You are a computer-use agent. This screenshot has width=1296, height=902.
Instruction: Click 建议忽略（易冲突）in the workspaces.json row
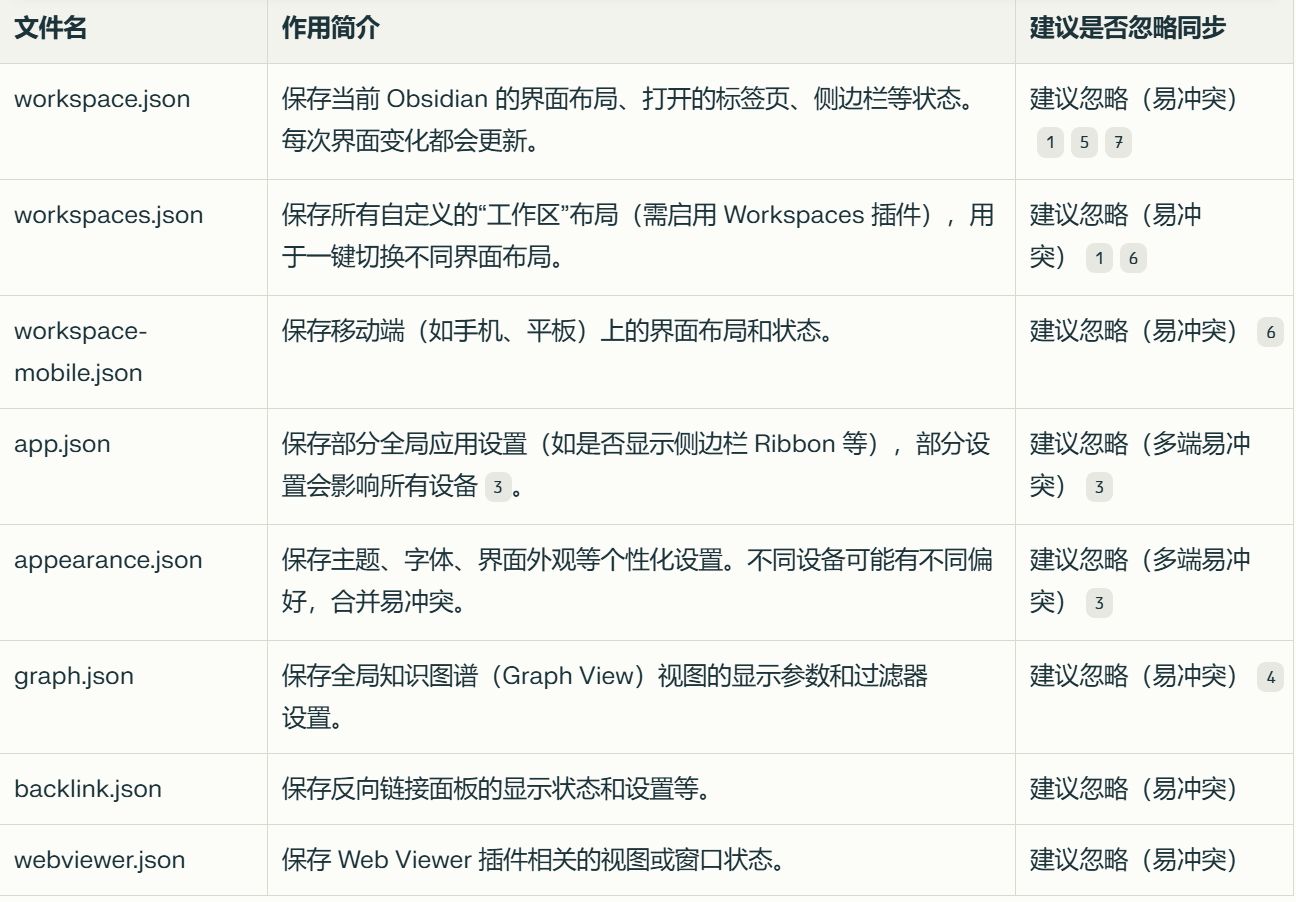click(x=1116, y=237)
